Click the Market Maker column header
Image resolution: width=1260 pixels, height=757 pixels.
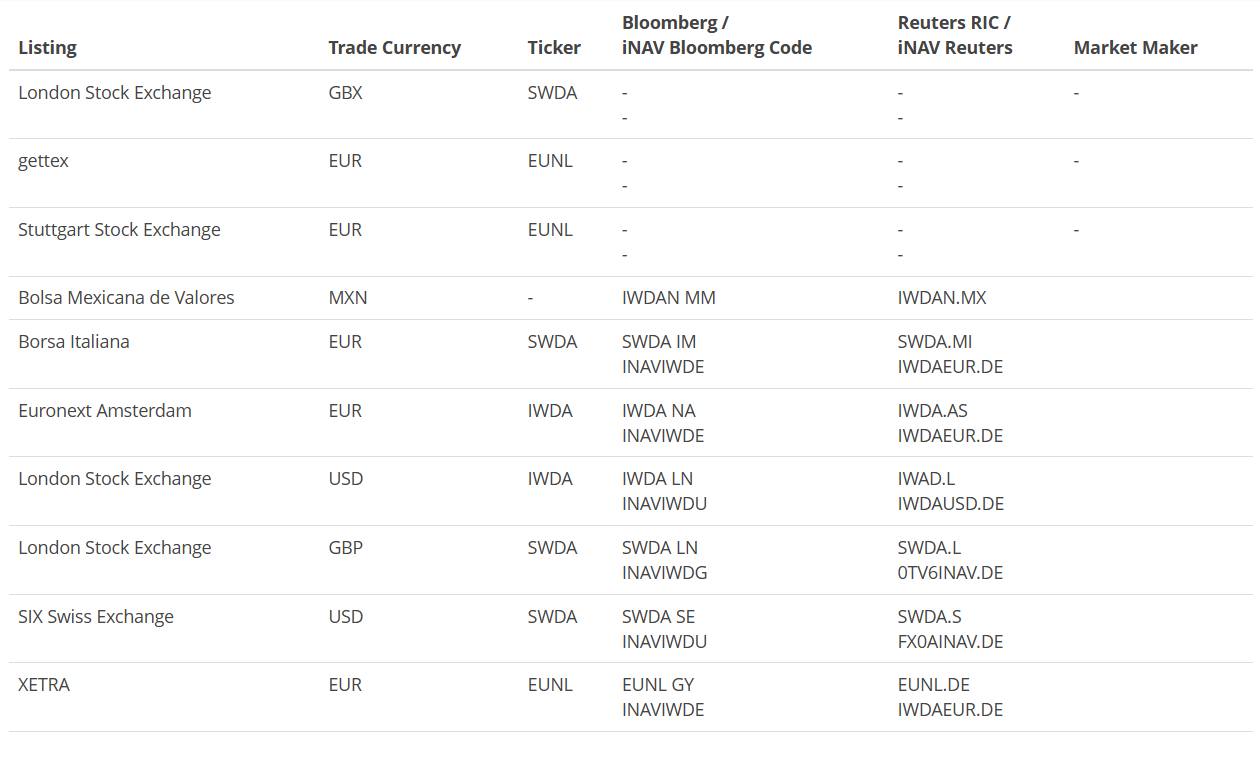(1135, 48)
